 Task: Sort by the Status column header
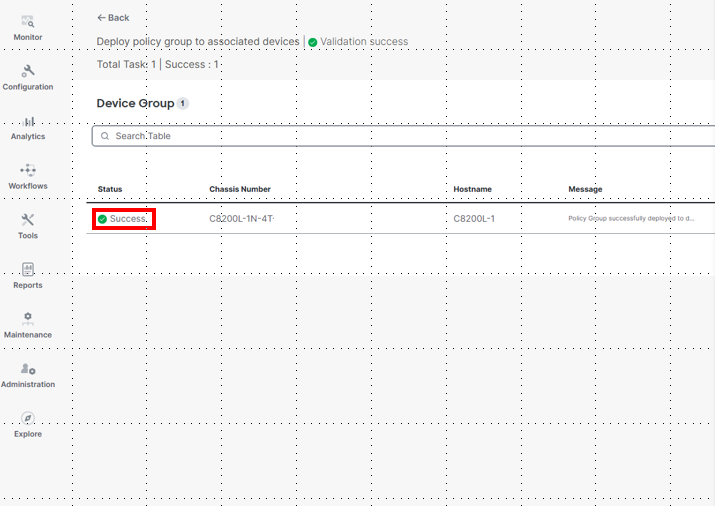click(110, 189)
